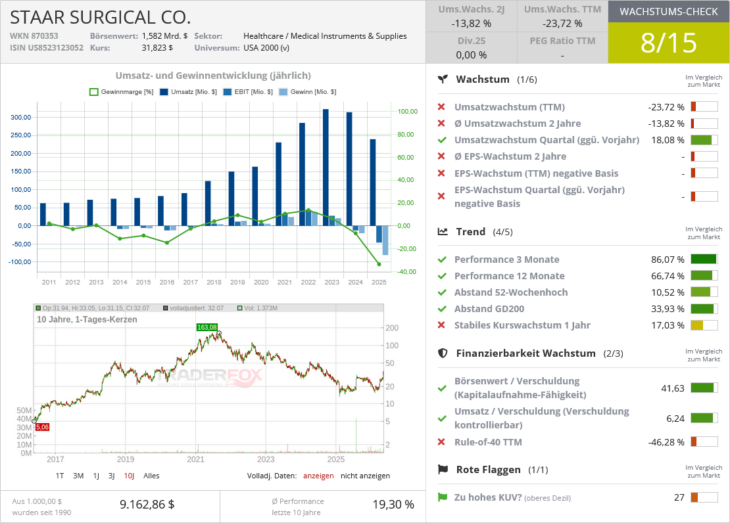Image resolution: width=730 pixels, height=523 pixels.
Task: Click green check next to Umsatz / Verschuldung
Action: coord(442,418)
